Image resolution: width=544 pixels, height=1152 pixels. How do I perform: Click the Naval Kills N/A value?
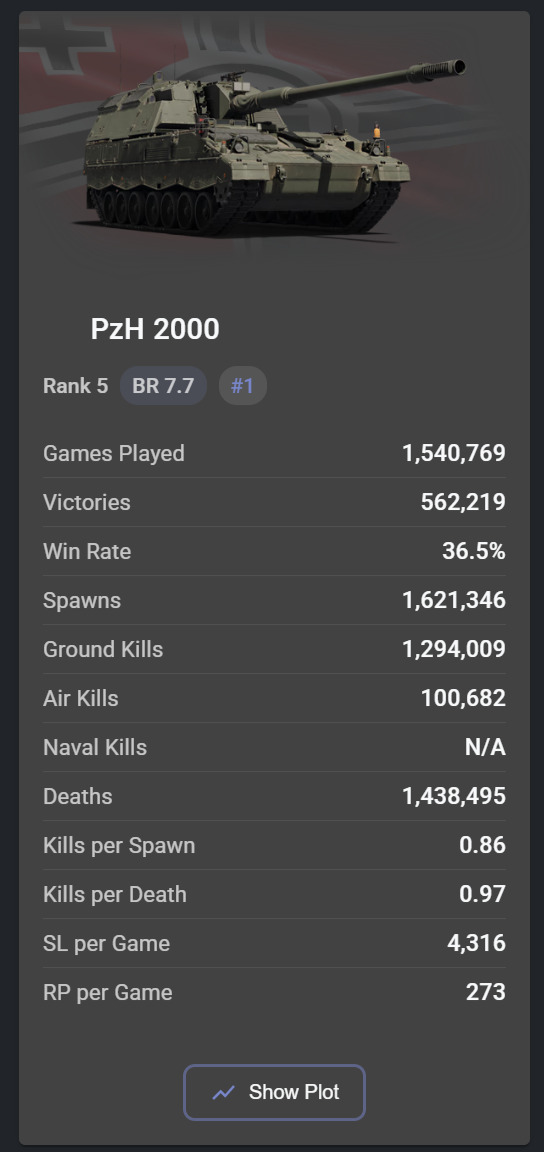(x=485, y=747)
